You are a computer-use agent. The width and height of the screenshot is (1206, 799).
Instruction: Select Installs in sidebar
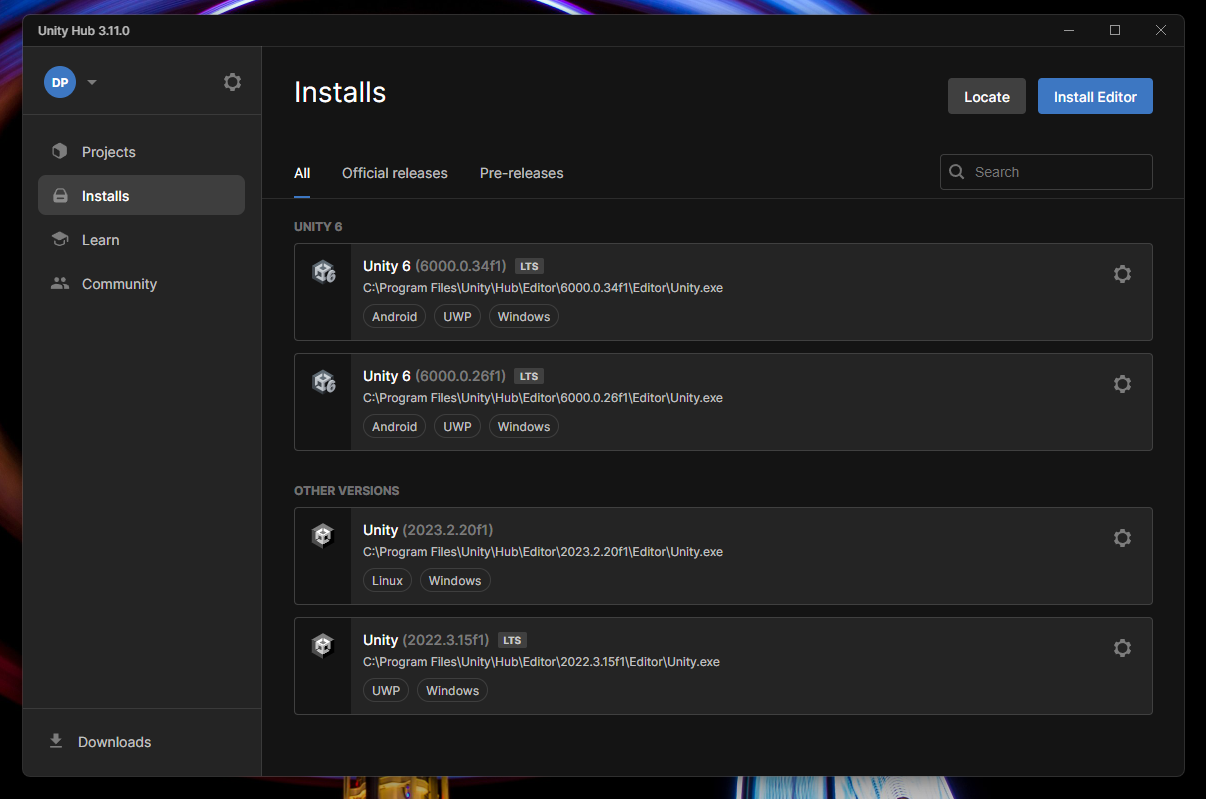[x=141, y=195]
